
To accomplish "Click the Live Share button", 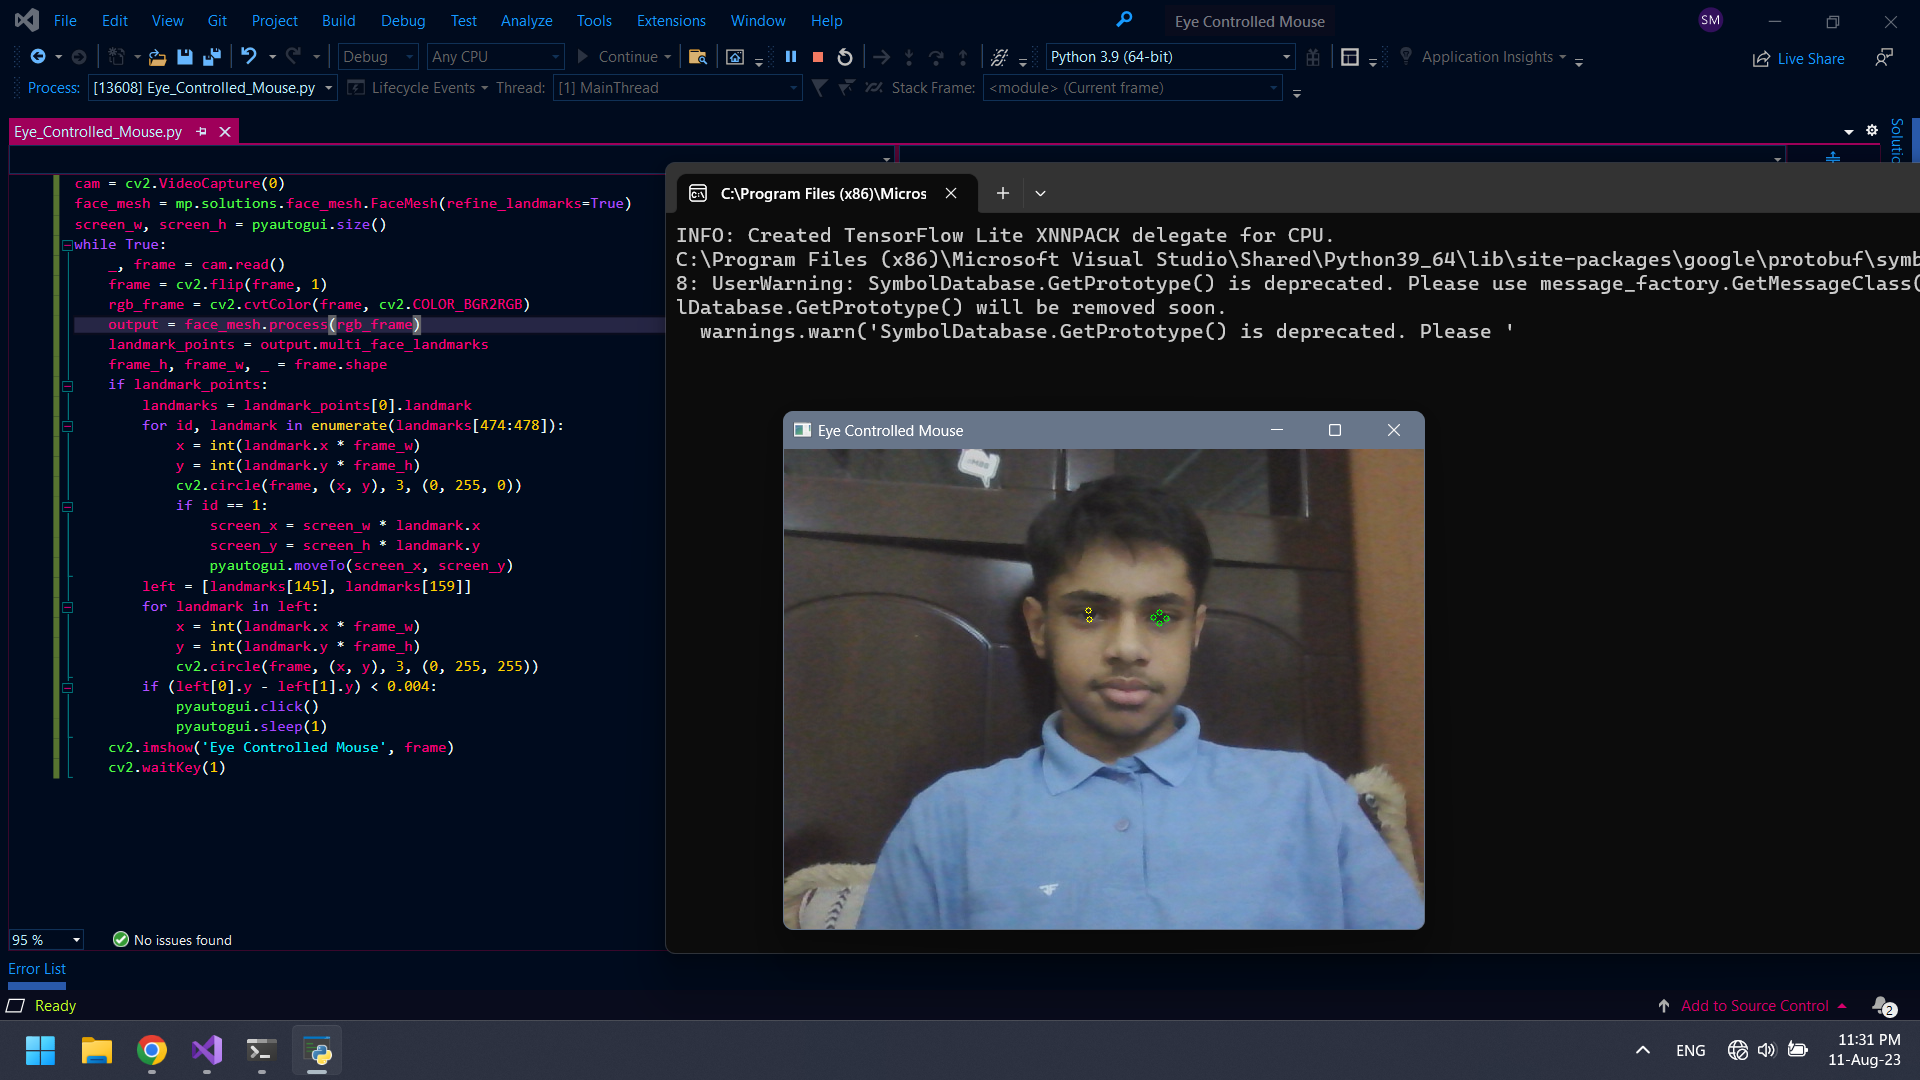I will tap(1798, 59).
